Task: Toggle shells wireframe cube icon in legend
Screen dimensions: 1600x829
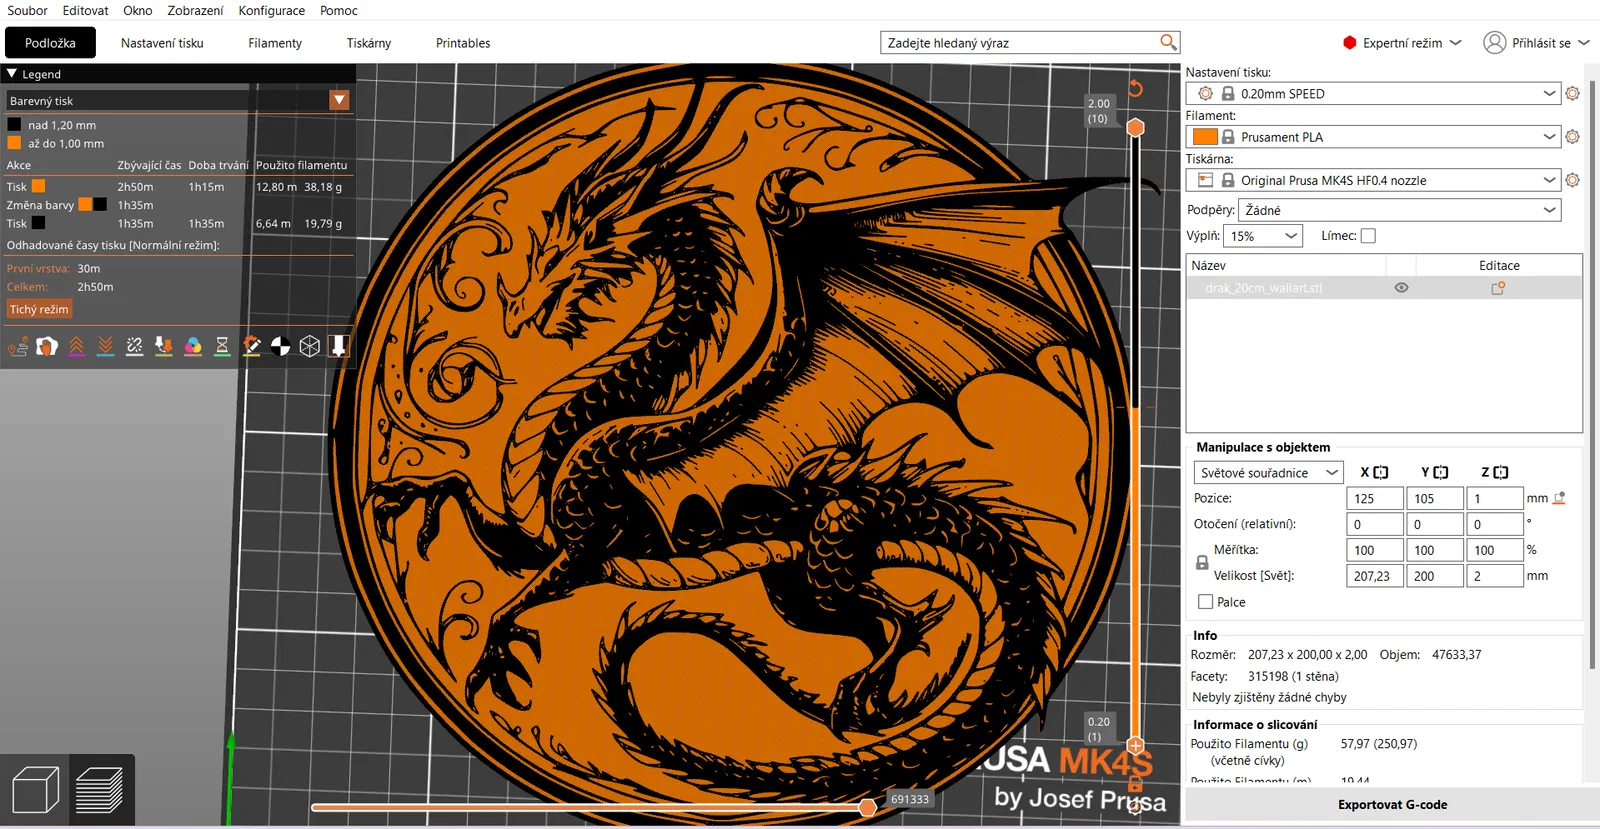Action: 310,346
